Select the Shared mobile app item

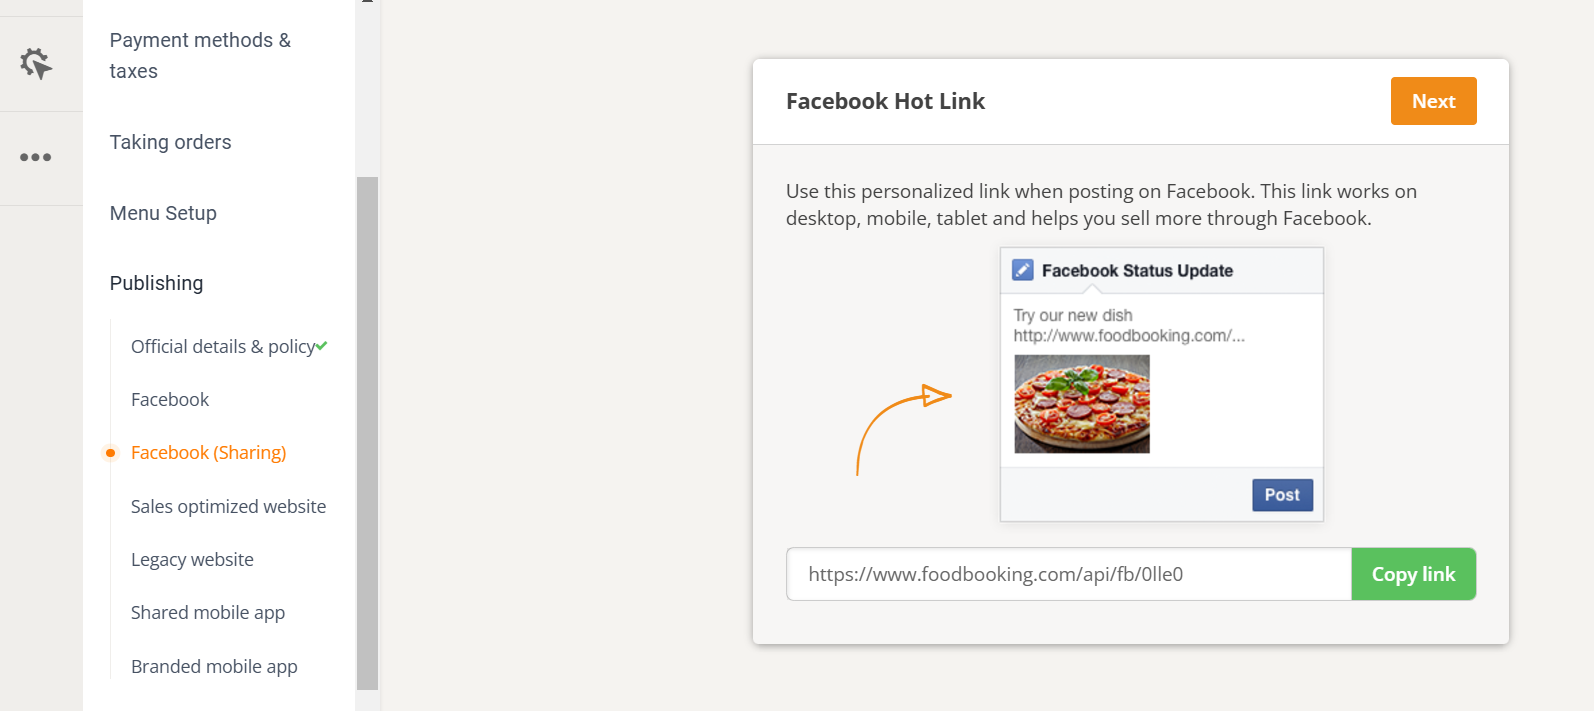pyautogui.click(x=208, y=612)
